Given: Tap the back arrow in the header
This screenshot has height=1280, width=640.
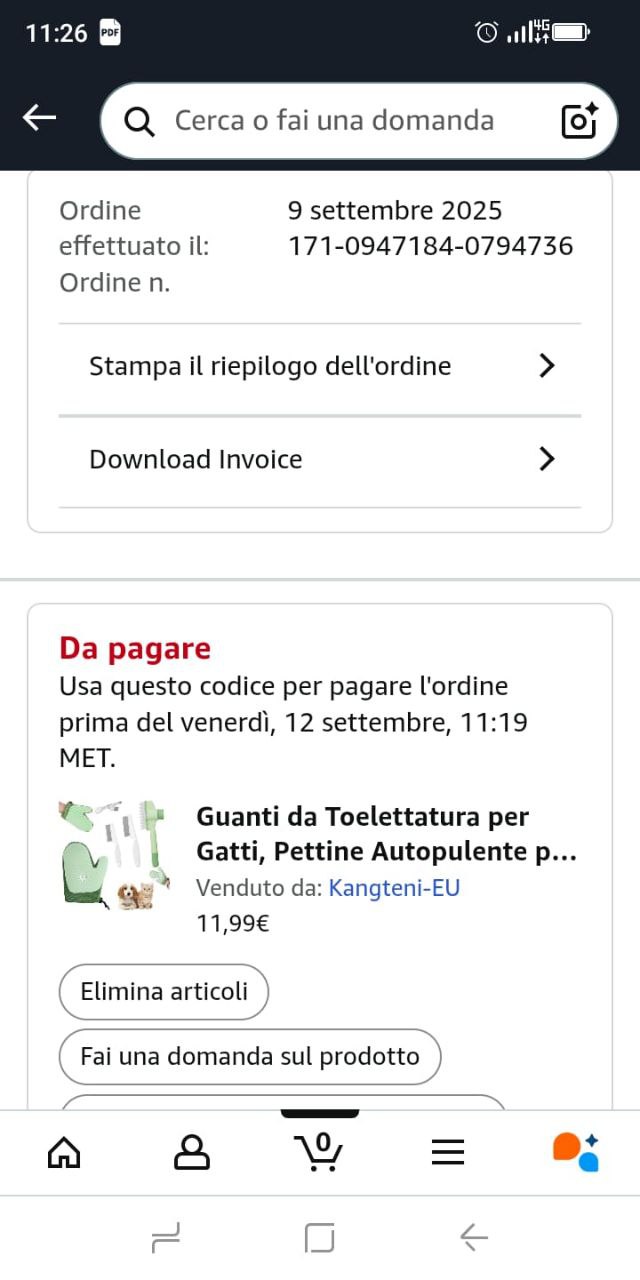Looking at the screenshot, I should click(x=40, y=119).
